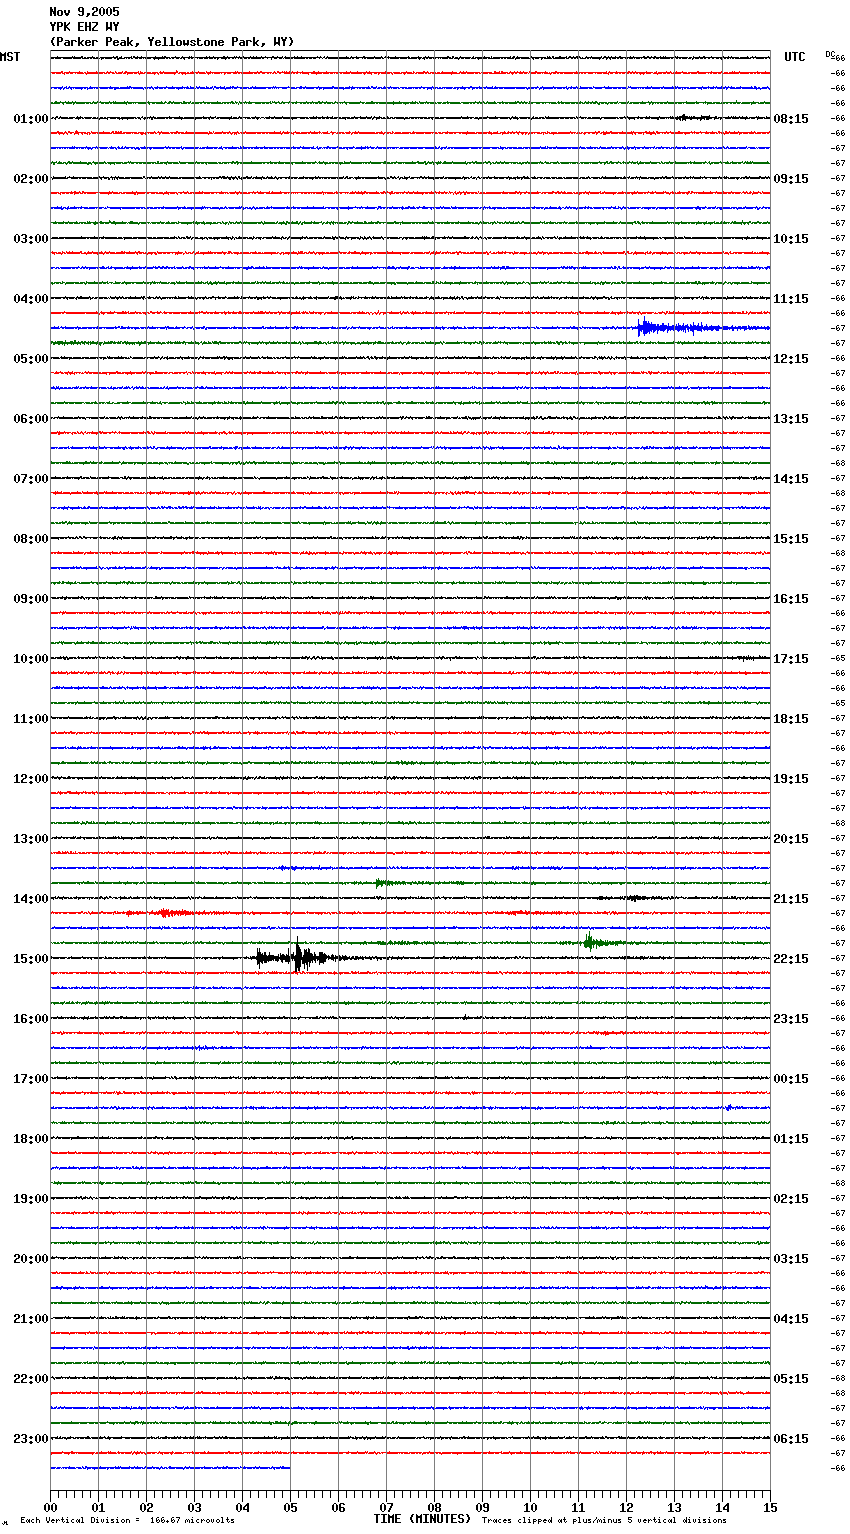Viewport: 850px width, 1534px height.
Task: Click the '16:00' MST time label
Action: click(31, 1019)
